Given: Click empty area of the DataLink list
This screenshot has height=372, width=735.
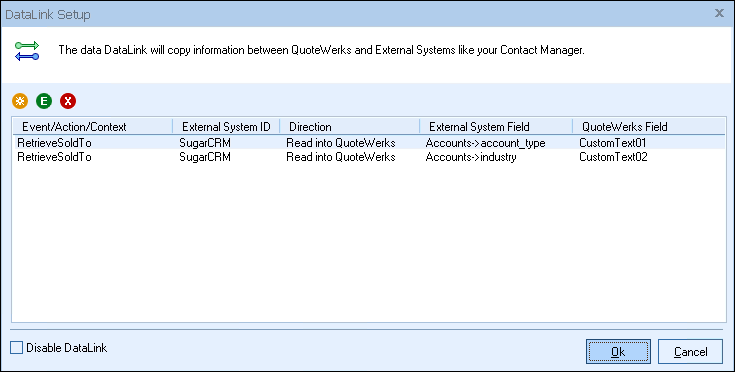Looking at the screenshot, I should (369, 244).
